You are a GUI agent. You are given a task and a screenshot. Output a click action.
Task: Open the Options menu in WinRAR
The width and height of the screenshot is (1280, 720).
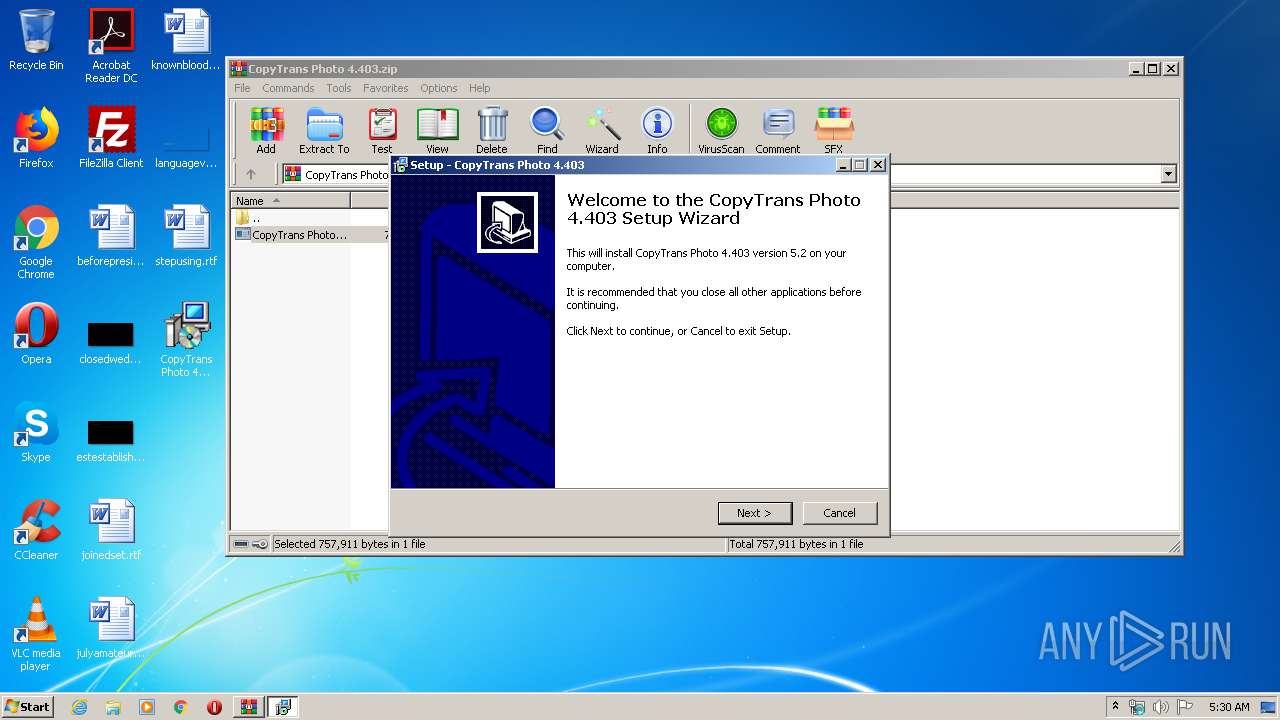click(439, 88)
